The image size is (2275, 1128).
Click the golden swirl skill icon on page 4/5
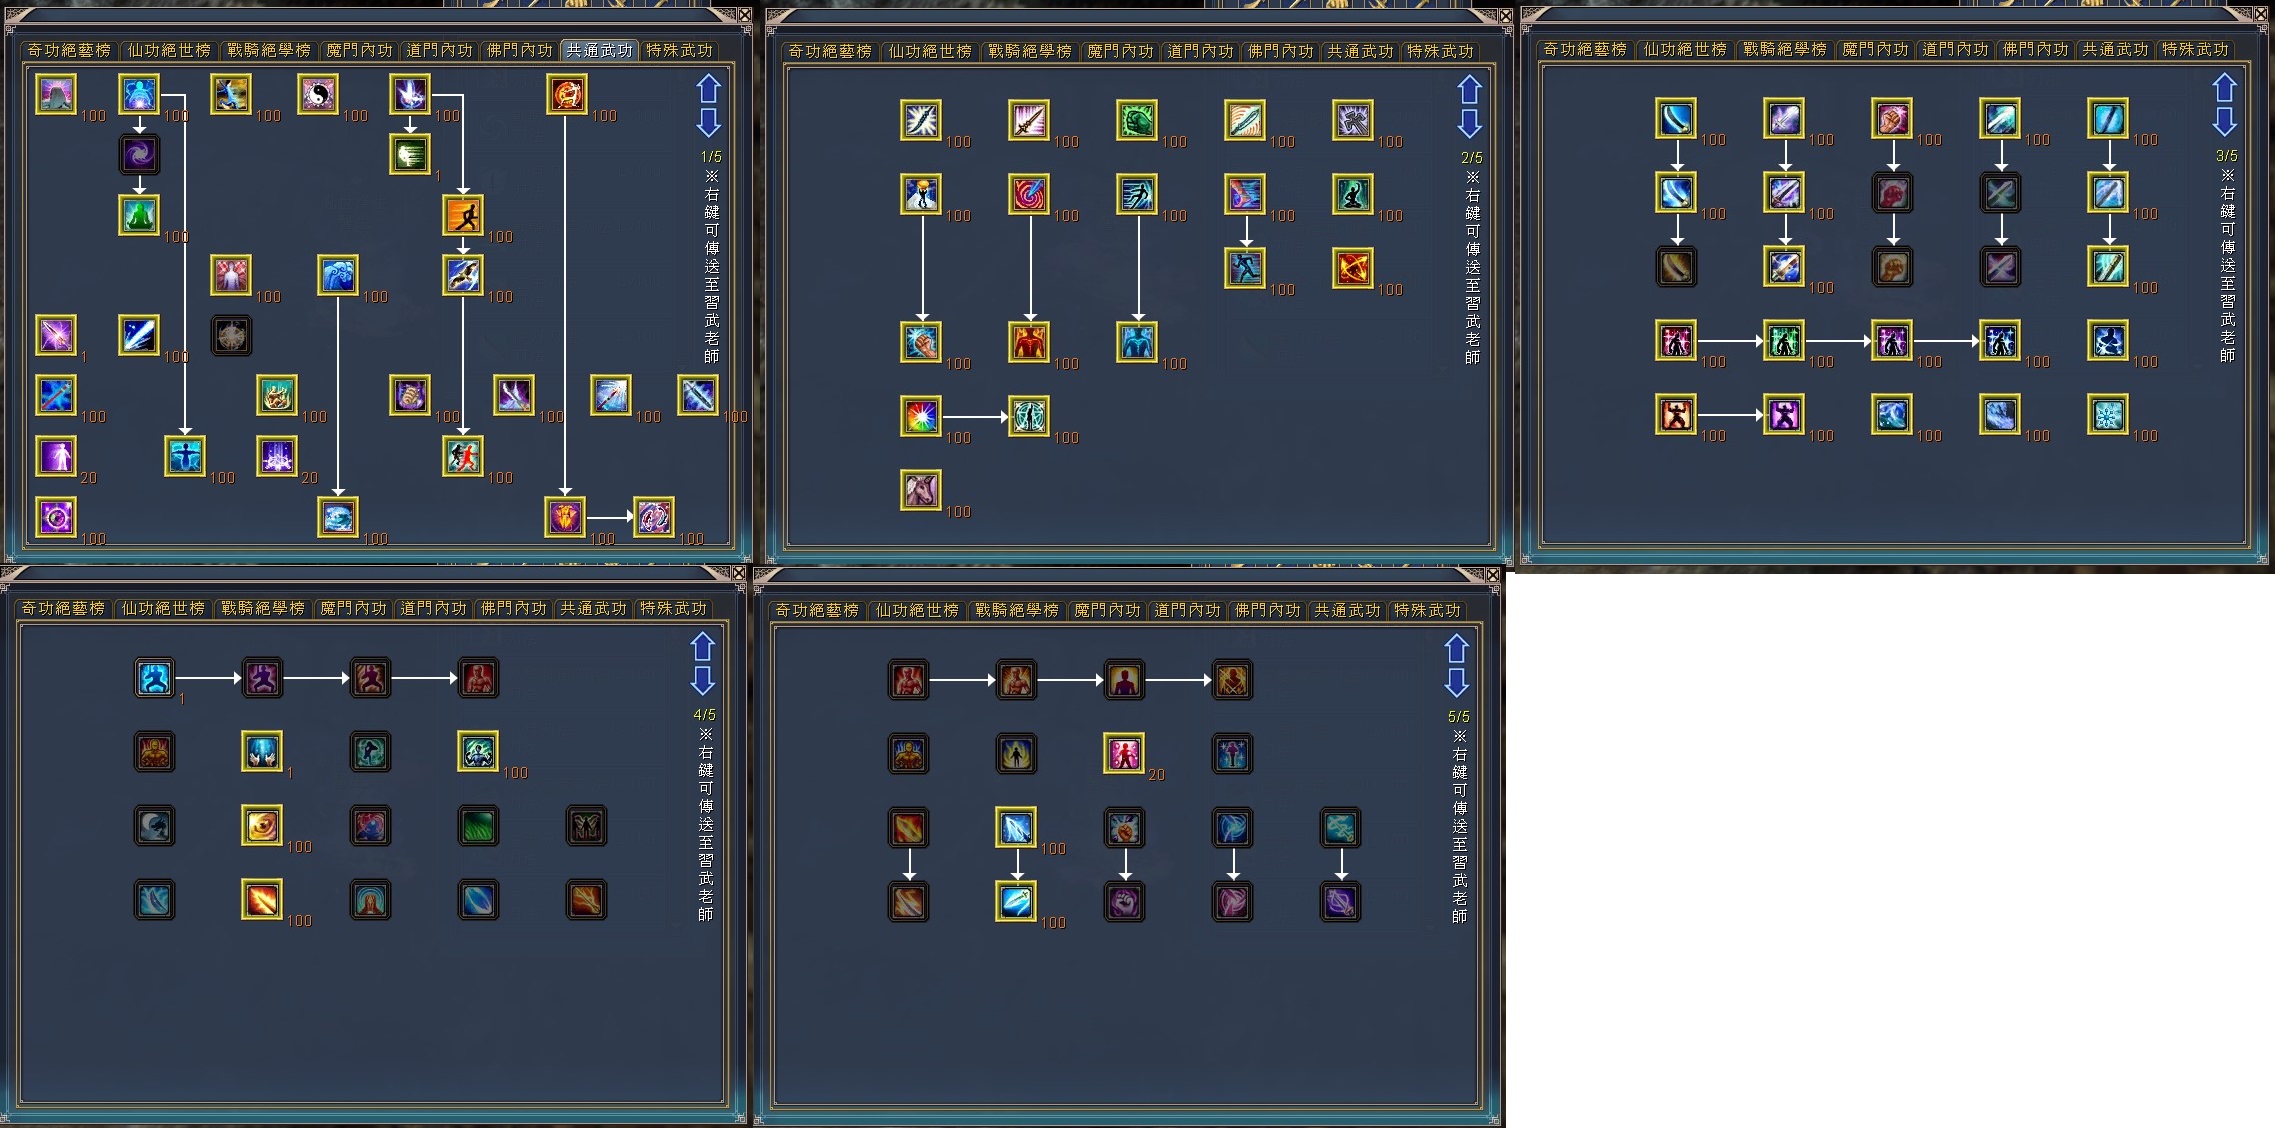[263, 826]
